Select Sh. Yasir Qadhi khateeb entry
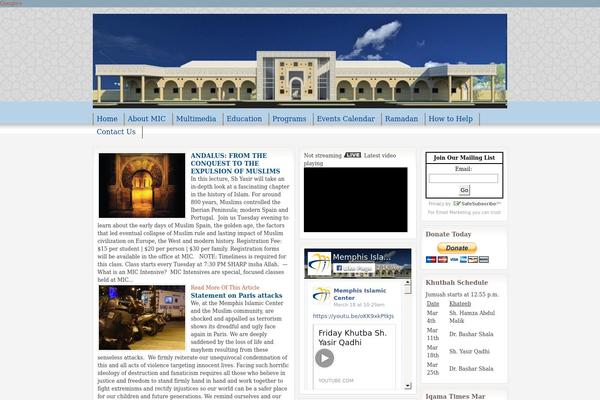This screenshot has width=600, height=400. (470, 351)
